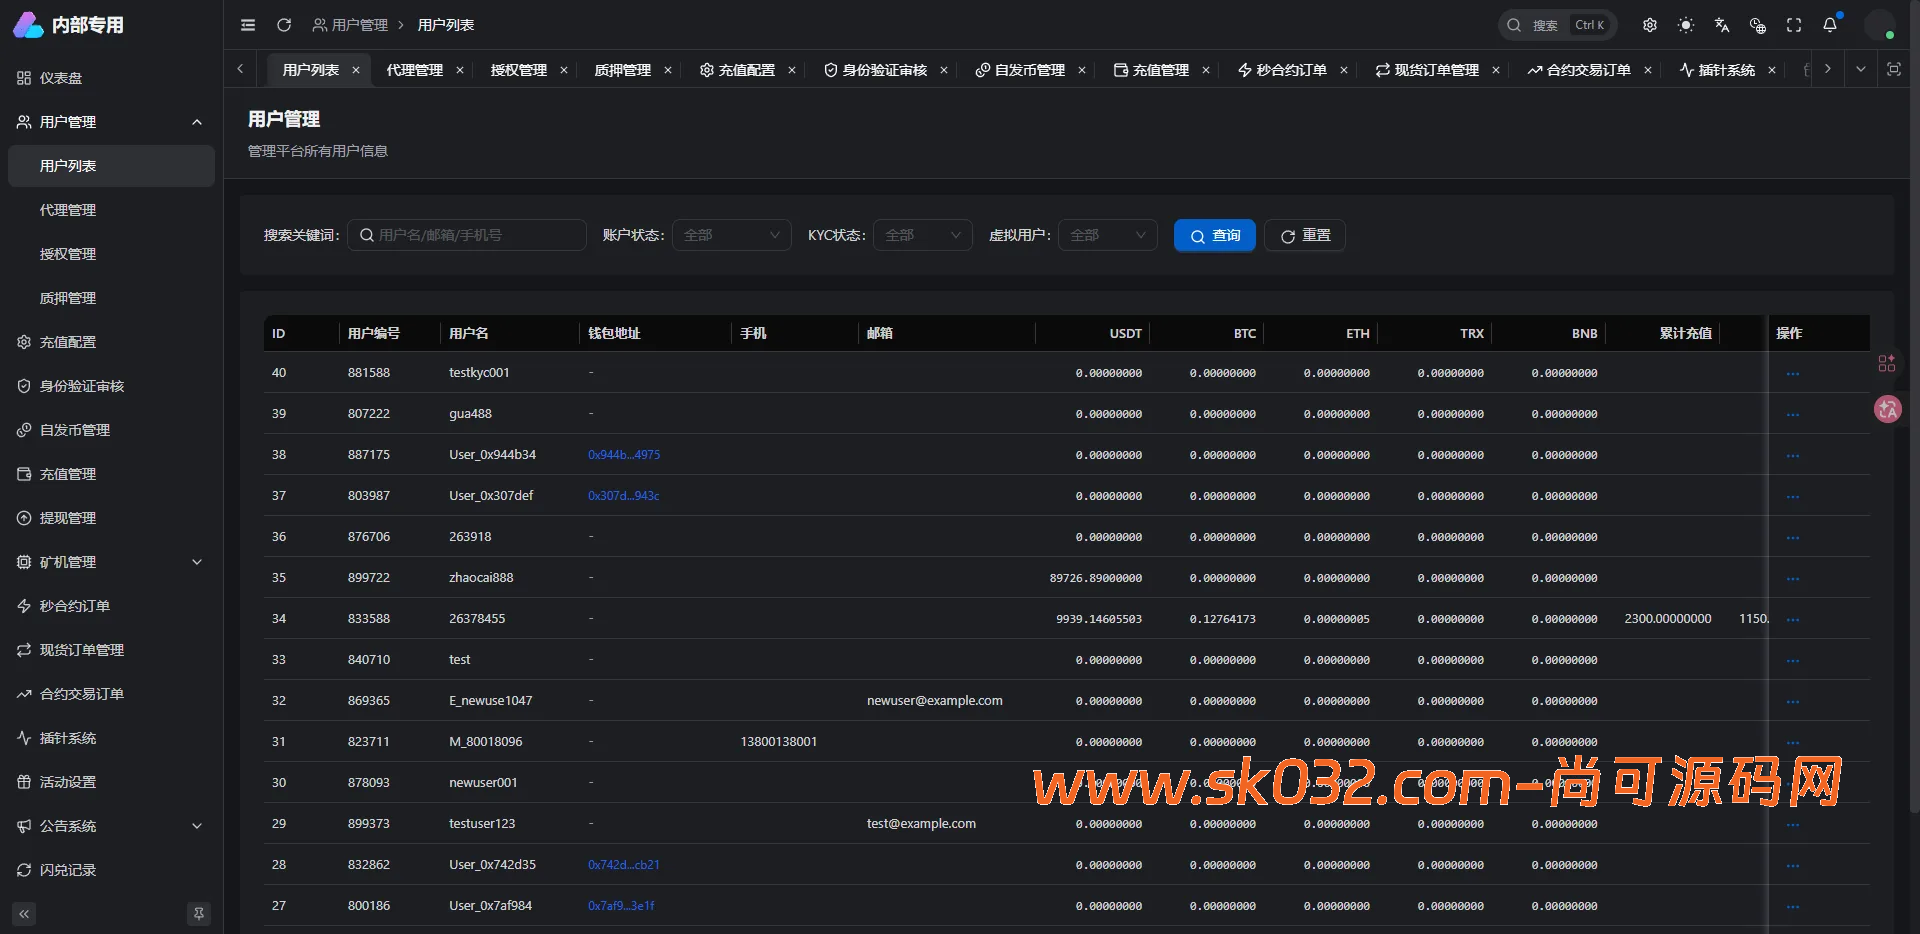The width and height of the screenshot is (1920, 934).
Task: Switch to the 代理管理 tab
Action: 416,70
